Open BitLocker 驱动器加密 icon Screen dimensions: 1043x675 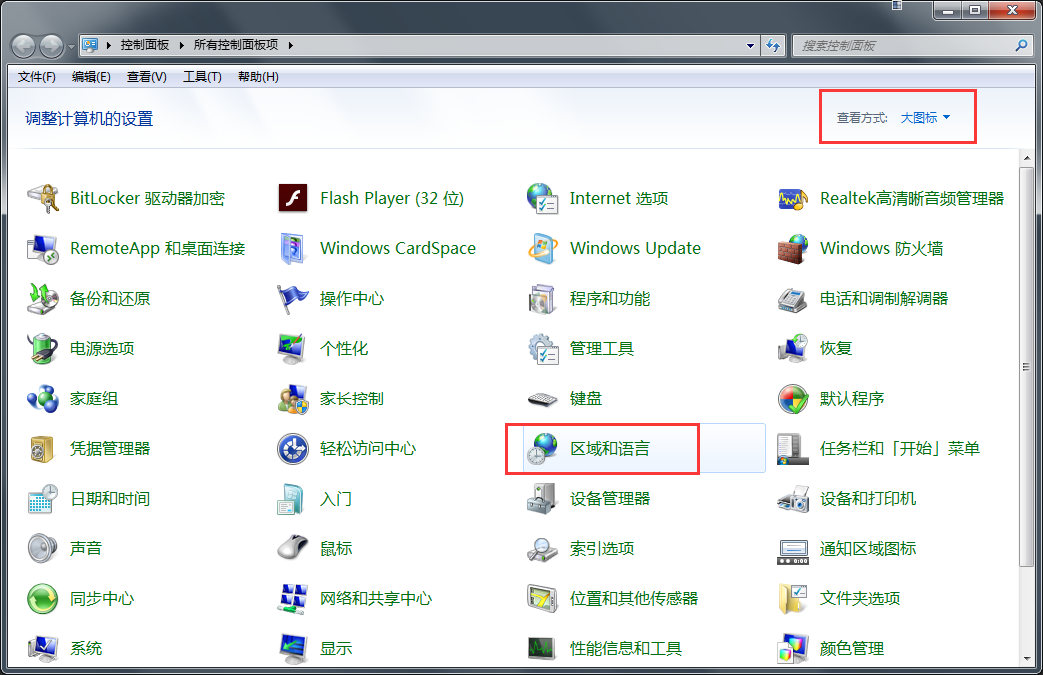point(43,198)
